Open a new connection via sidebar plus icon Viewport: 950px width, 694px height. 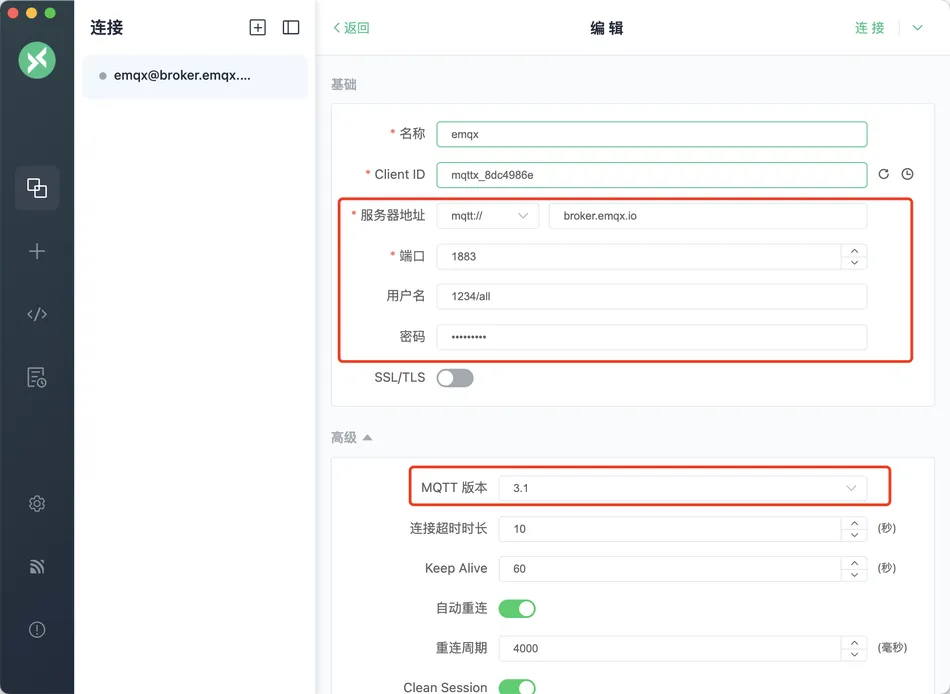coord(36,251)
